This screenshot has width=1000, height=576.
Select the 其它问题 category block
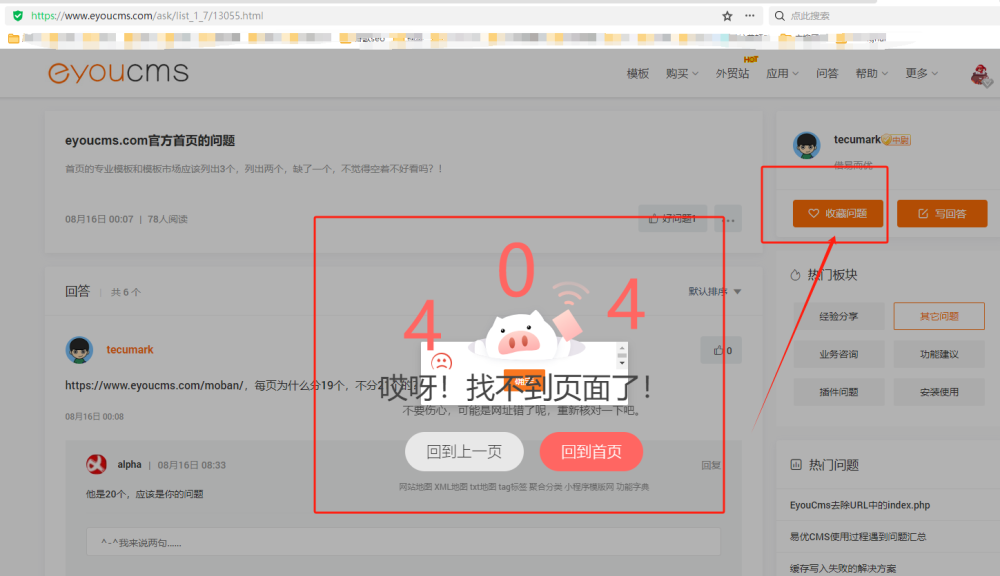coord(939,316)
